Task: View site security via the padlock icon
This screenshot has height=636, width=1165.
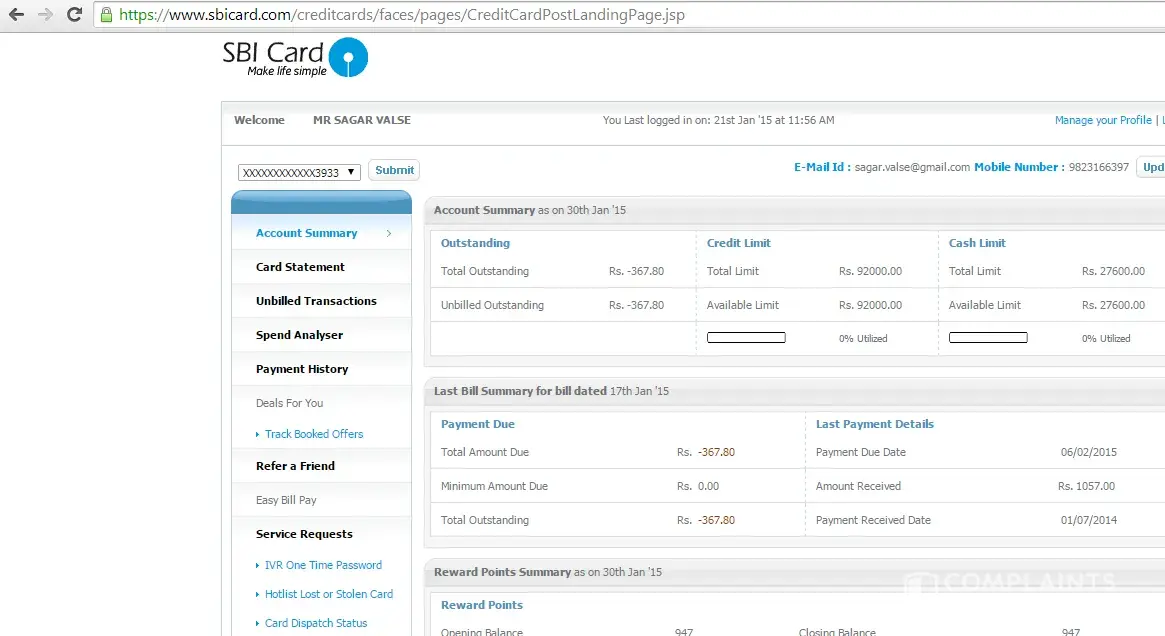Action: point(106,14)
